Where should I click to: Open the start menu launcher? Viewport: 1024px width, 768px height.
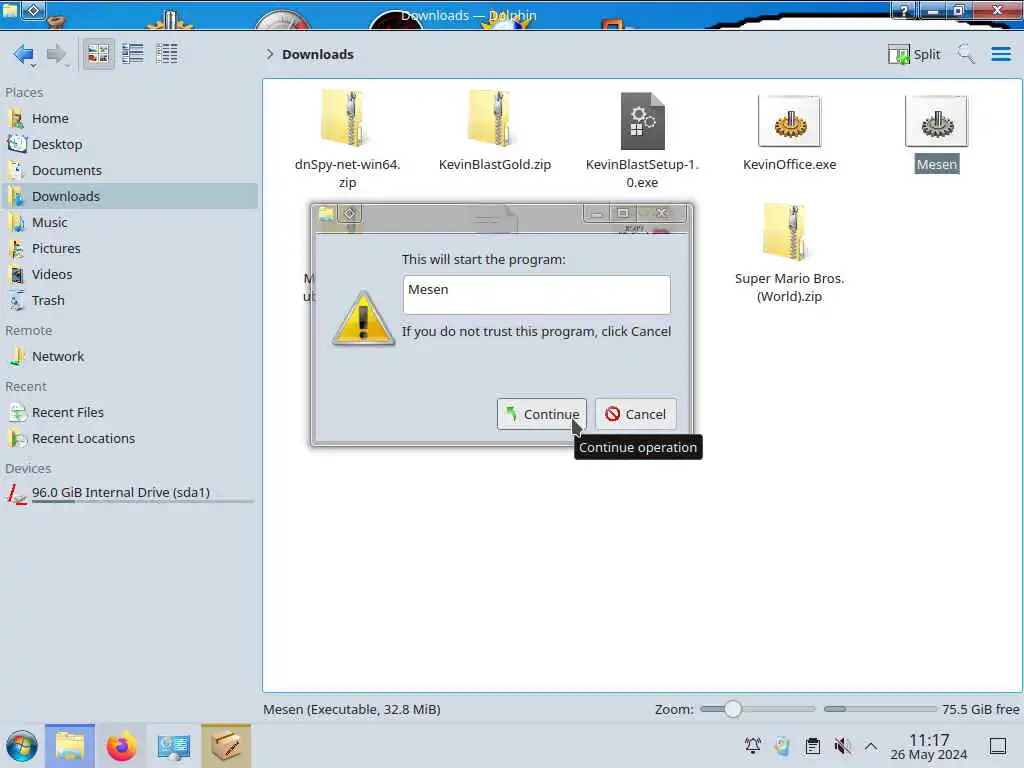(x=22, y=746)
